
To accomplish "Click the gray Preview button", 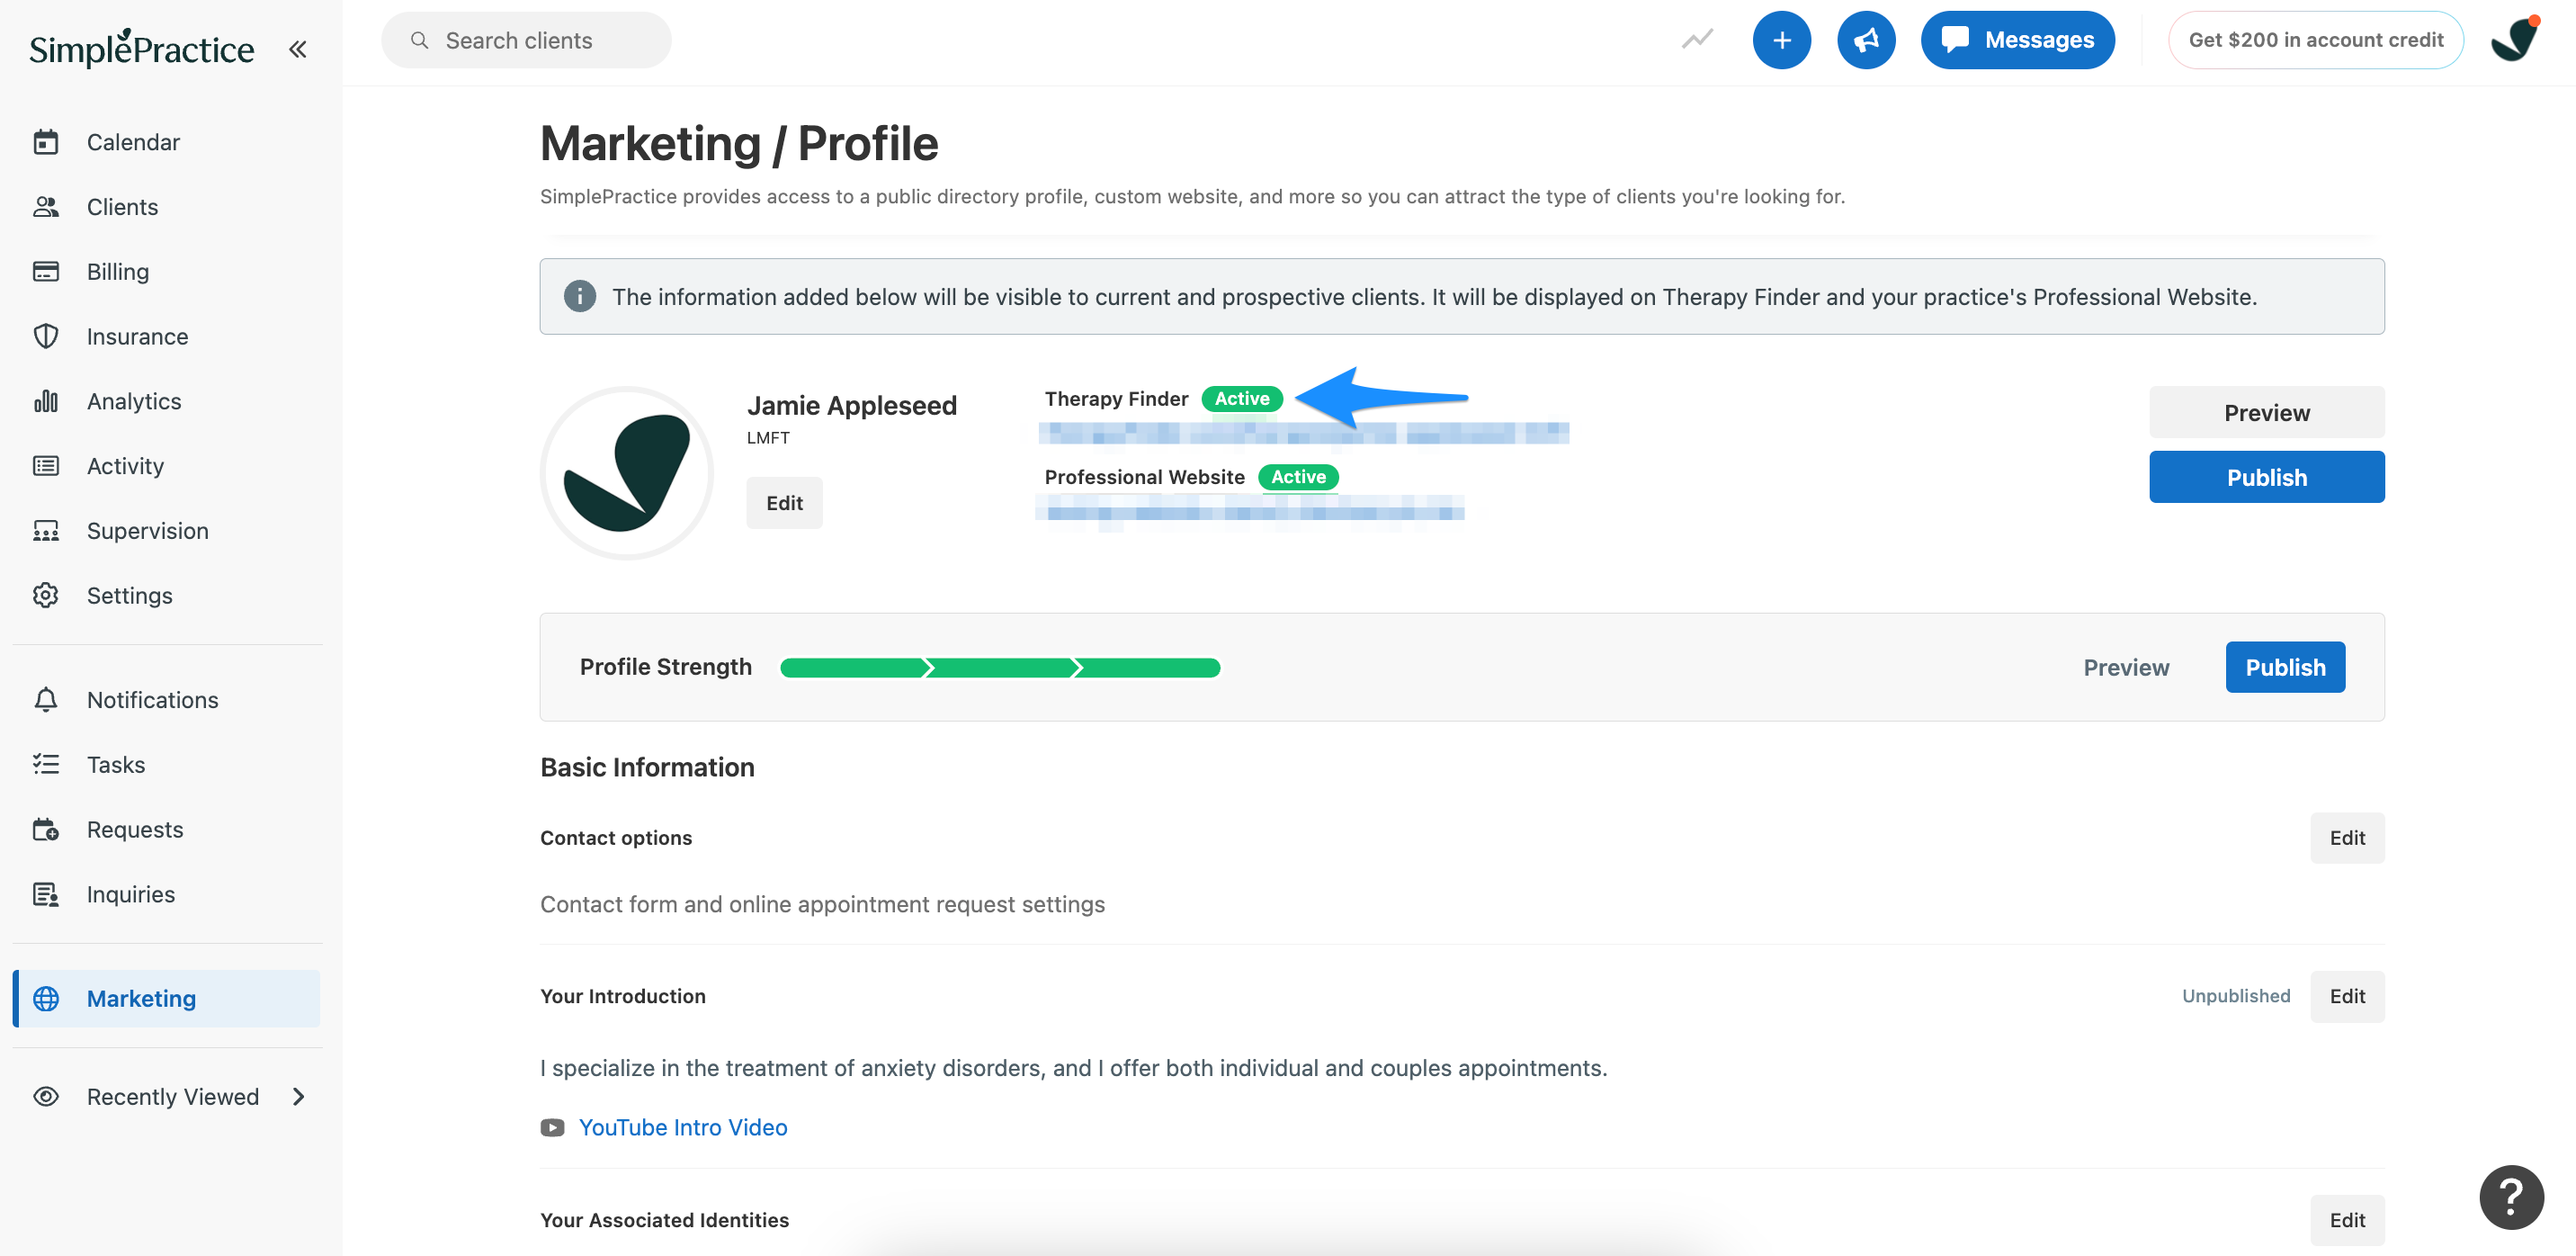I will 2266,412.
